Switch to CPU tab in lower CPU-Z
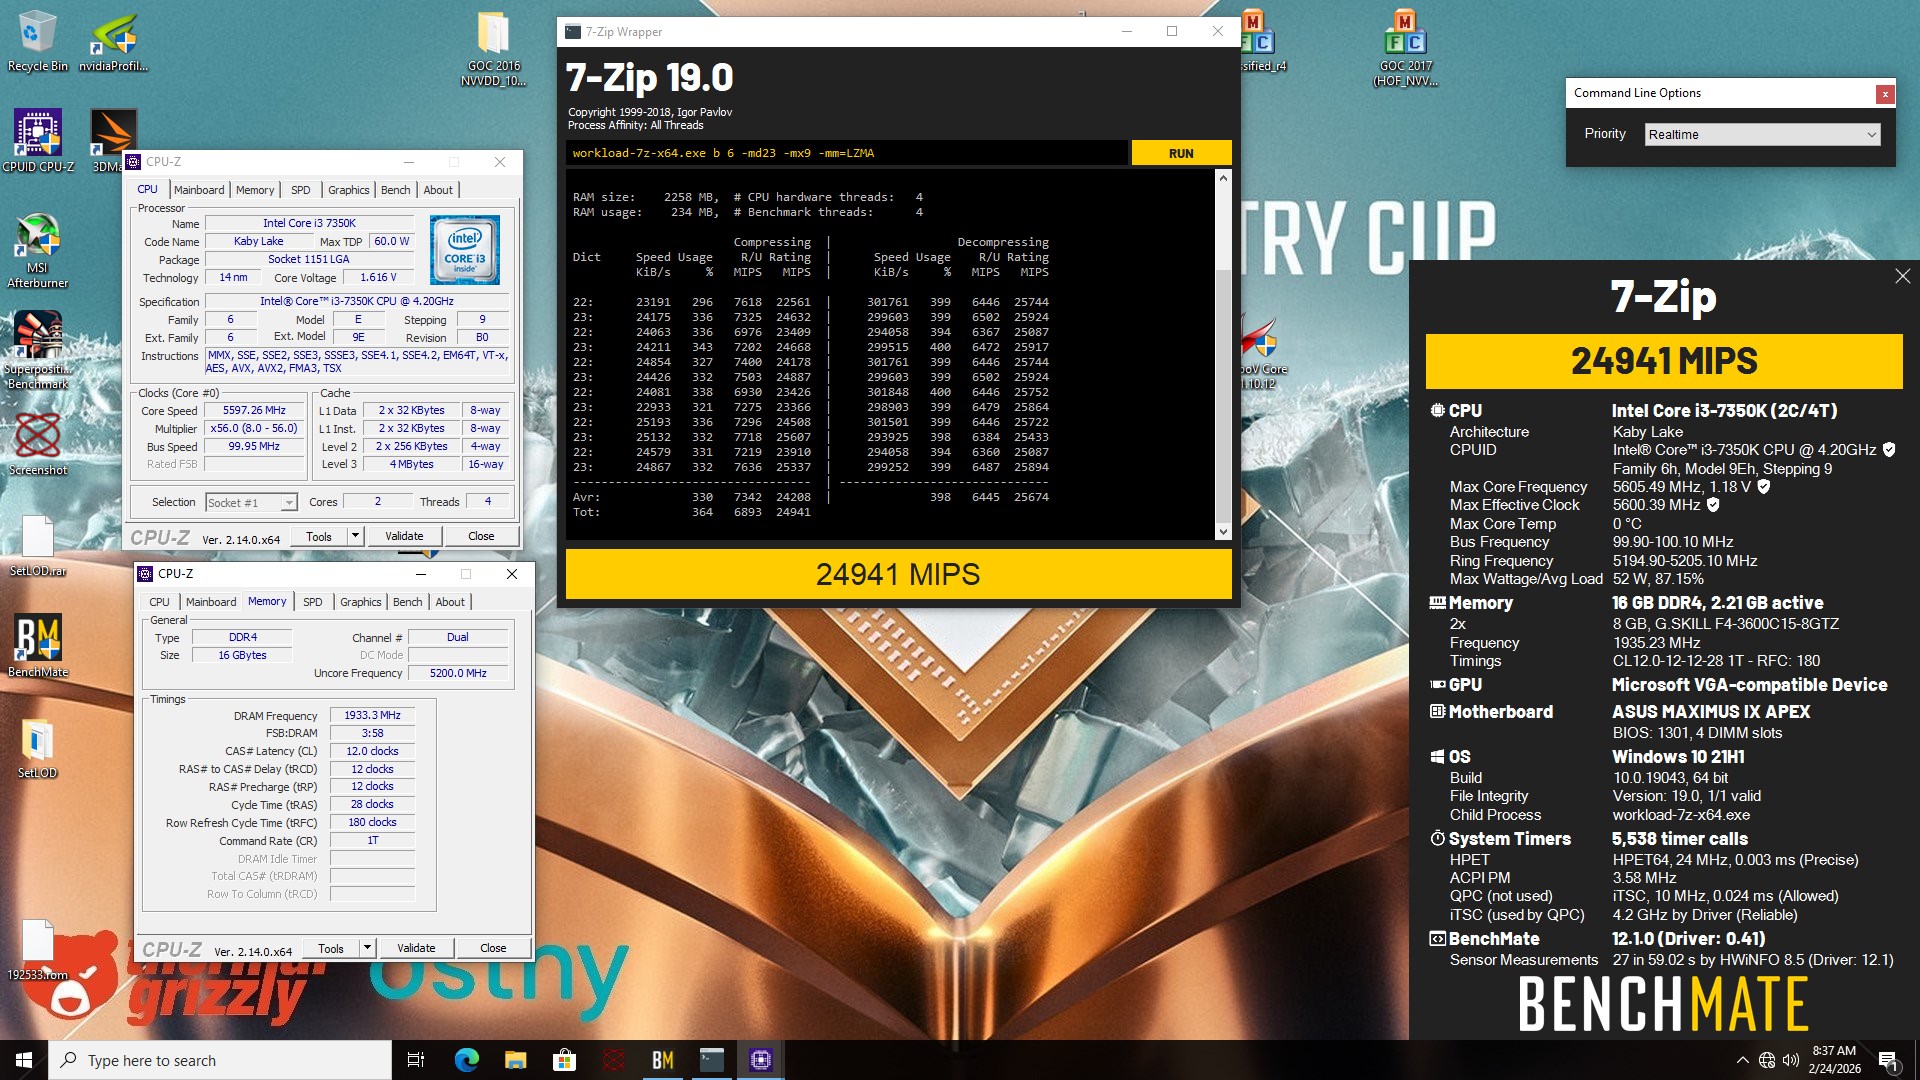The width and height of the screenshot is (1920, 1080). 160,602
